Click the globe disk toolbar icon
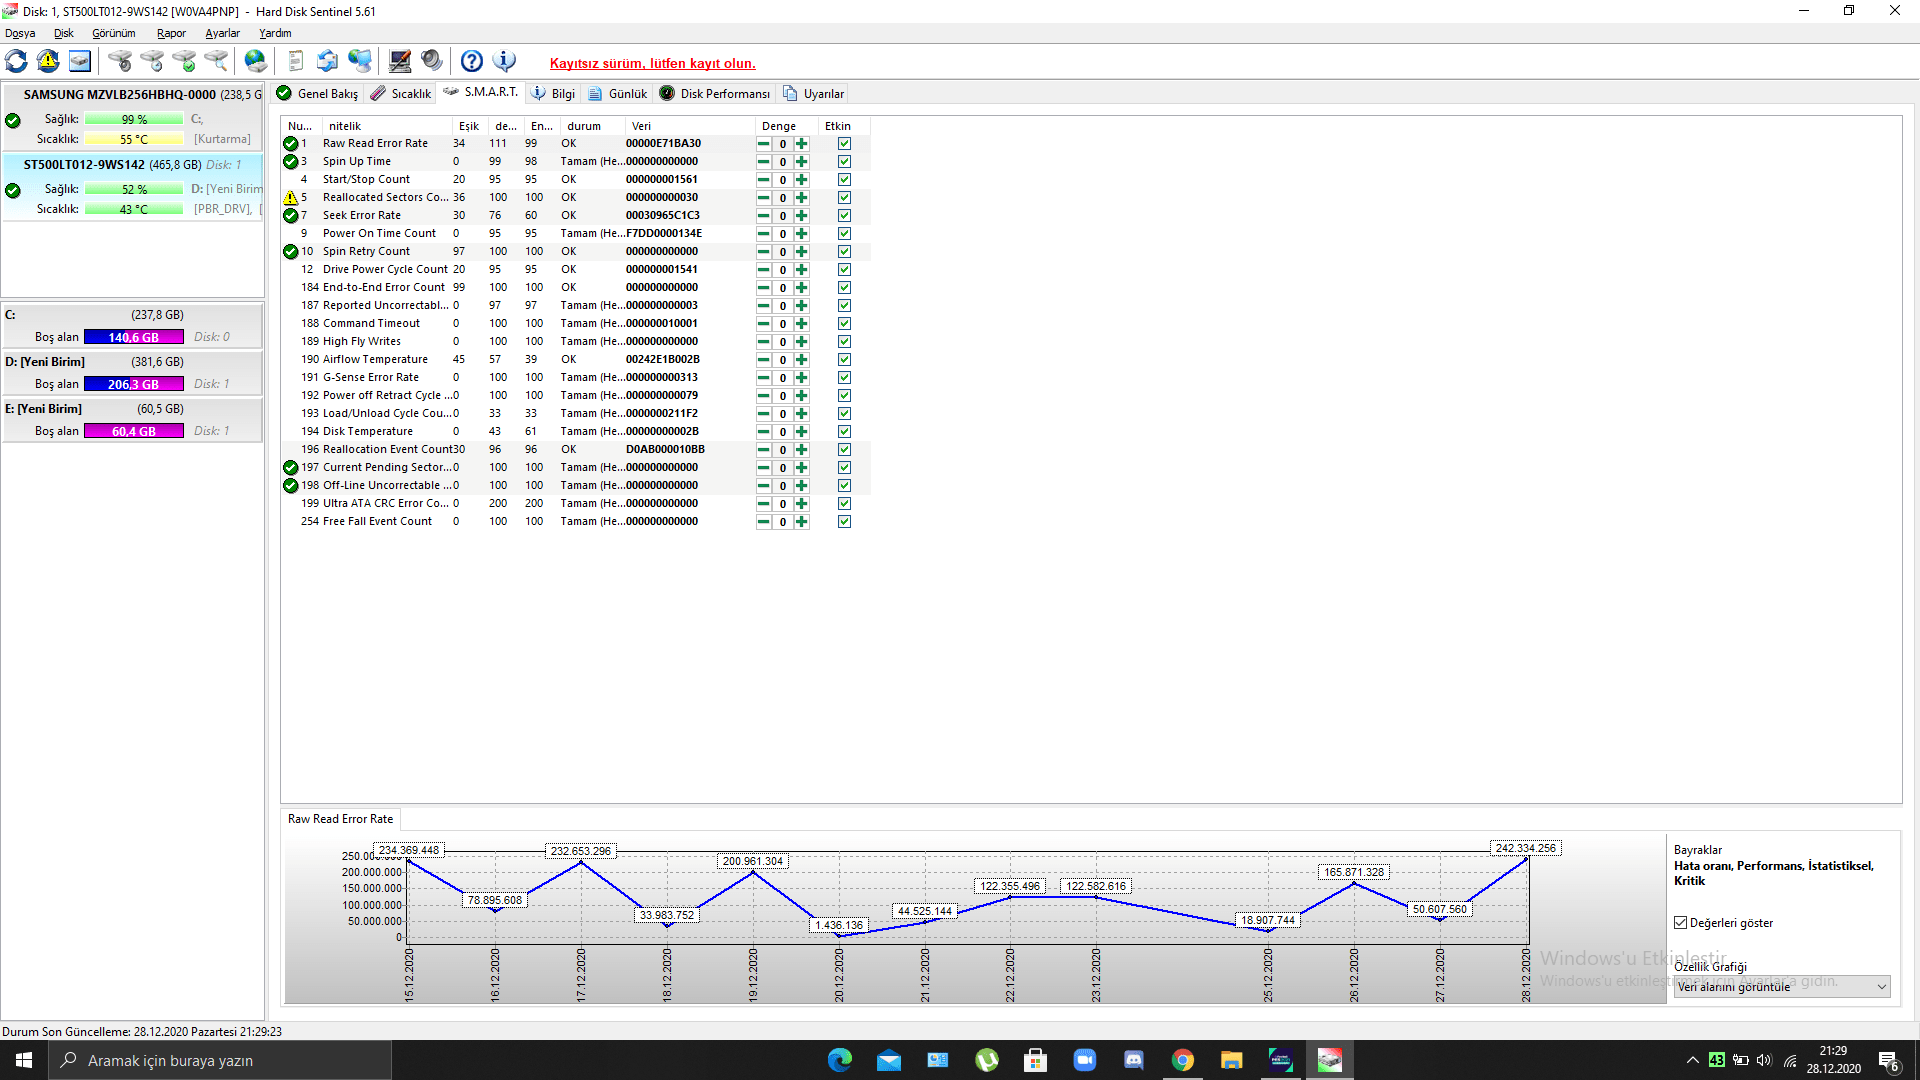The width and height of the screenshot is (1920, 1080). click(x=256, y=62)
